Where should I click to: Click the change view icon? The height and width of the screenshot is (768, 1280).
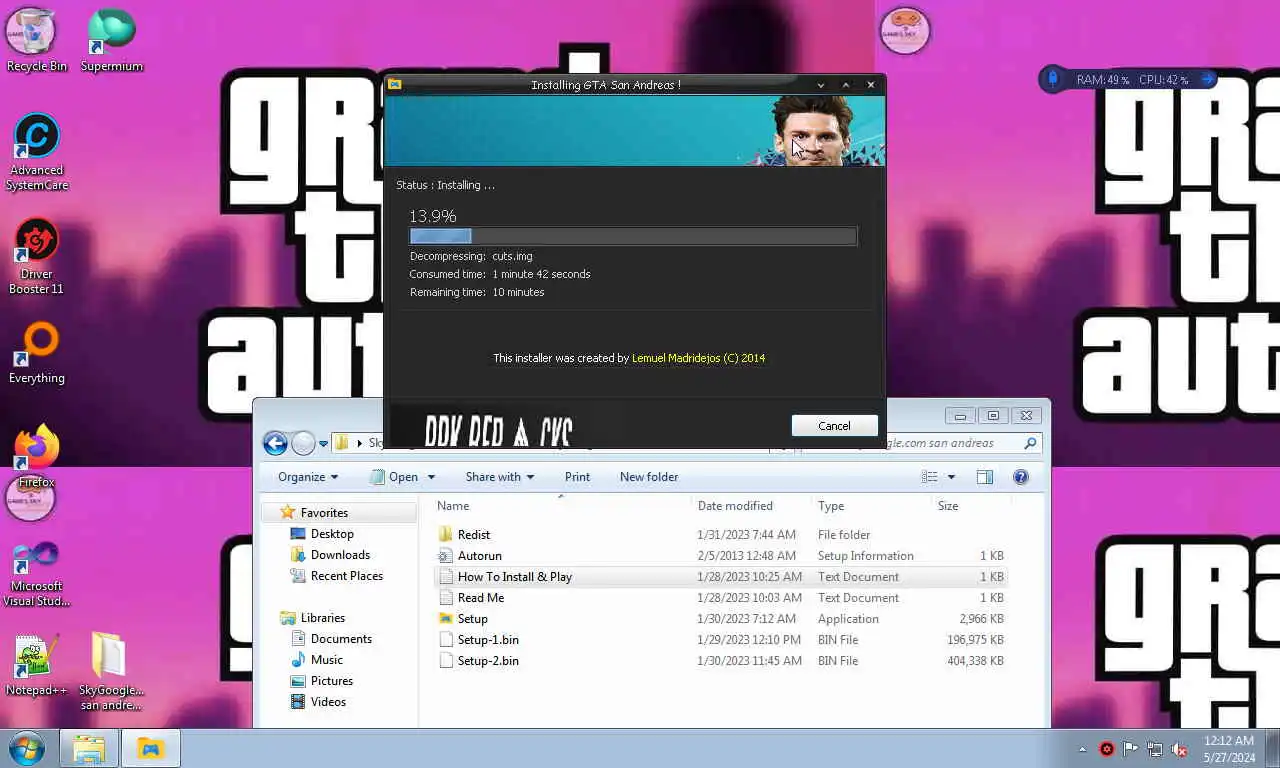pos(929,477)
